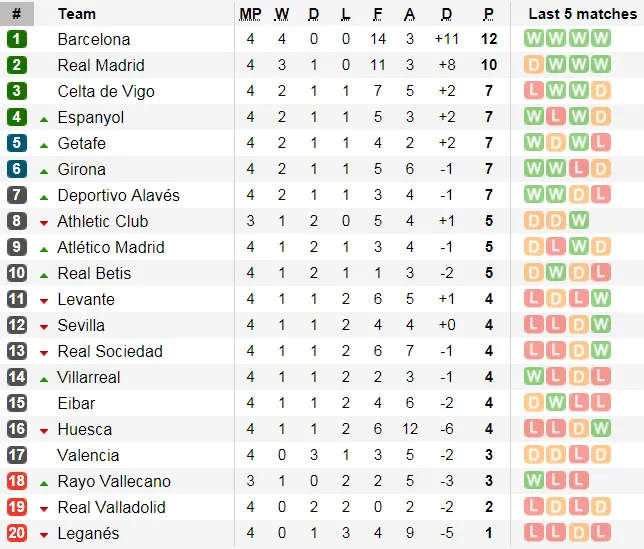Select the Atlético Madrid team name
This screenshot has width=644, height=549.
(111, 247)
